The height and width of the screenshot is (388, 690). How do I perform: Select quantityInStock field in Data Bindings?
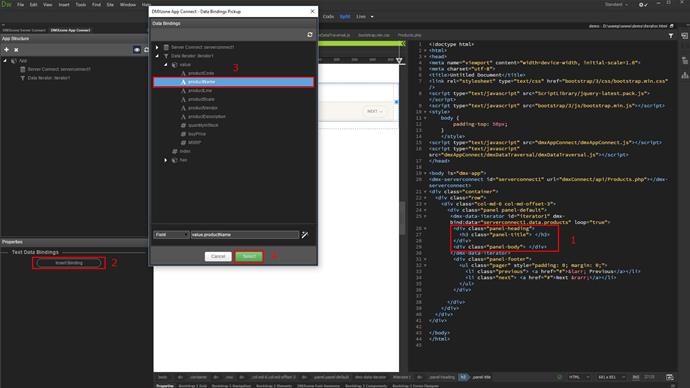click(203, 125)
